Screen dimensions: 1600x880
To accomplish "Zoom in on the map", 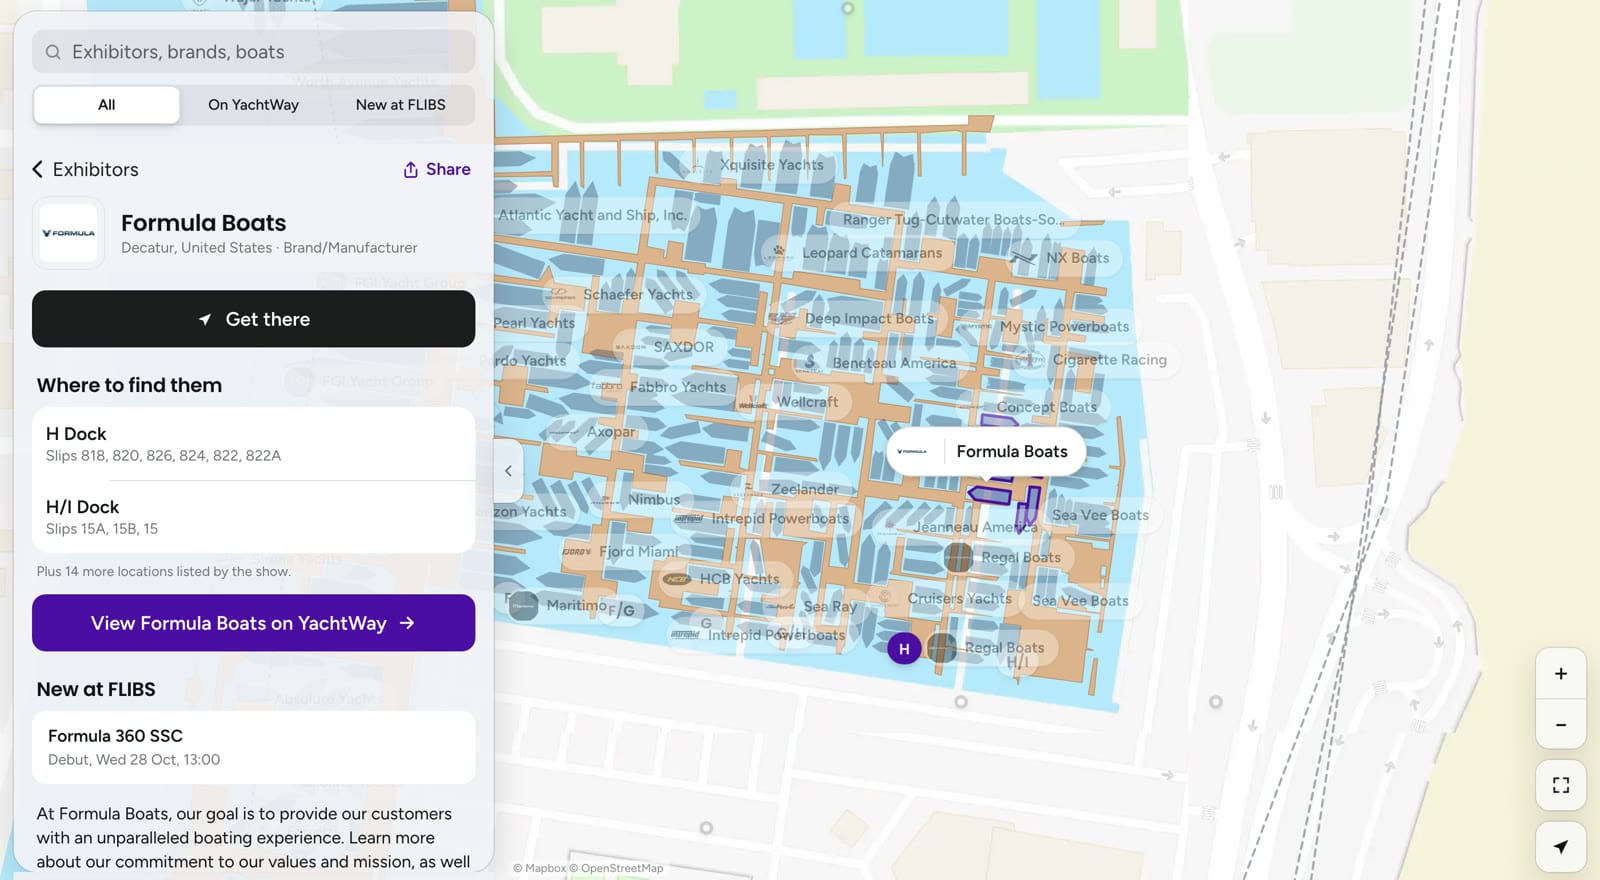I will tap(1560, 674).
